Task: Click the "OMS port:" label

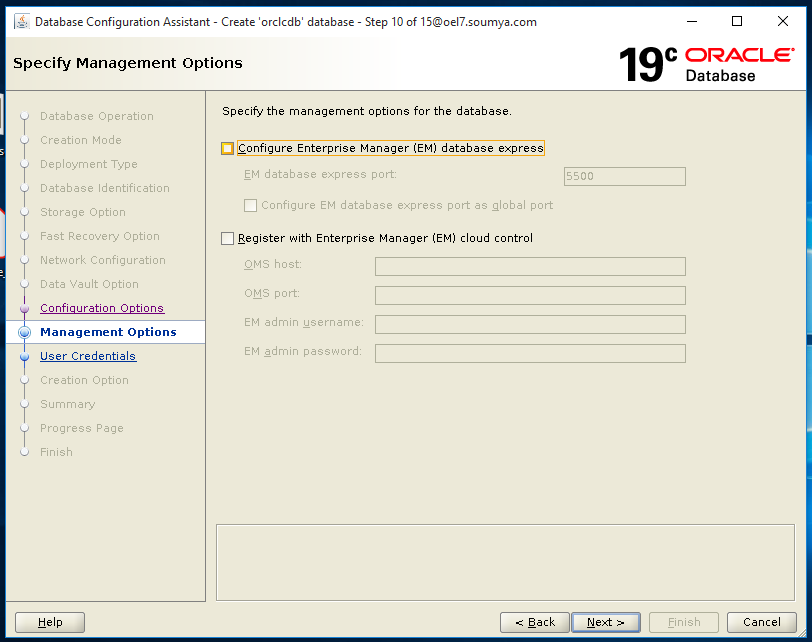Action: [272, 294]
